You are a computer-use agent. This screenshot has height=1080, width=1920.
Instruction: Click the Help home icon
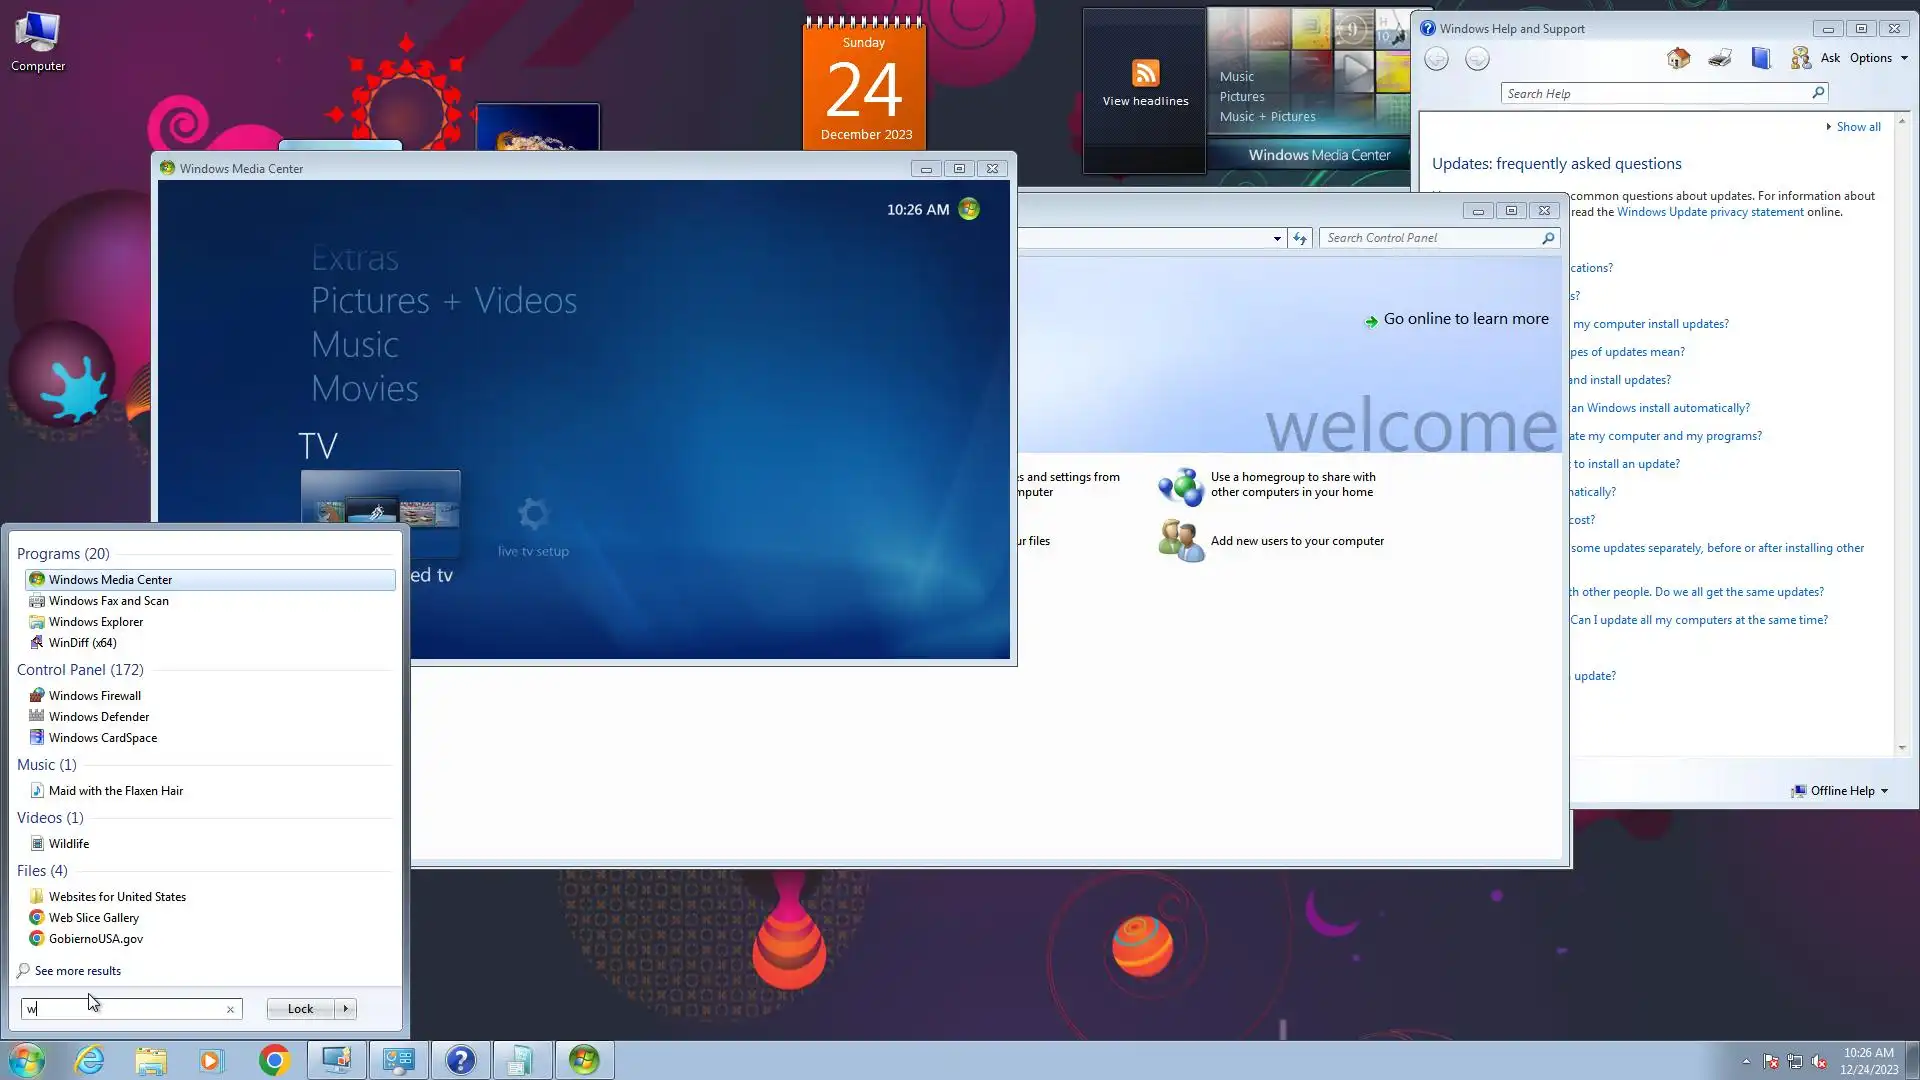[x=1678, y=58]
